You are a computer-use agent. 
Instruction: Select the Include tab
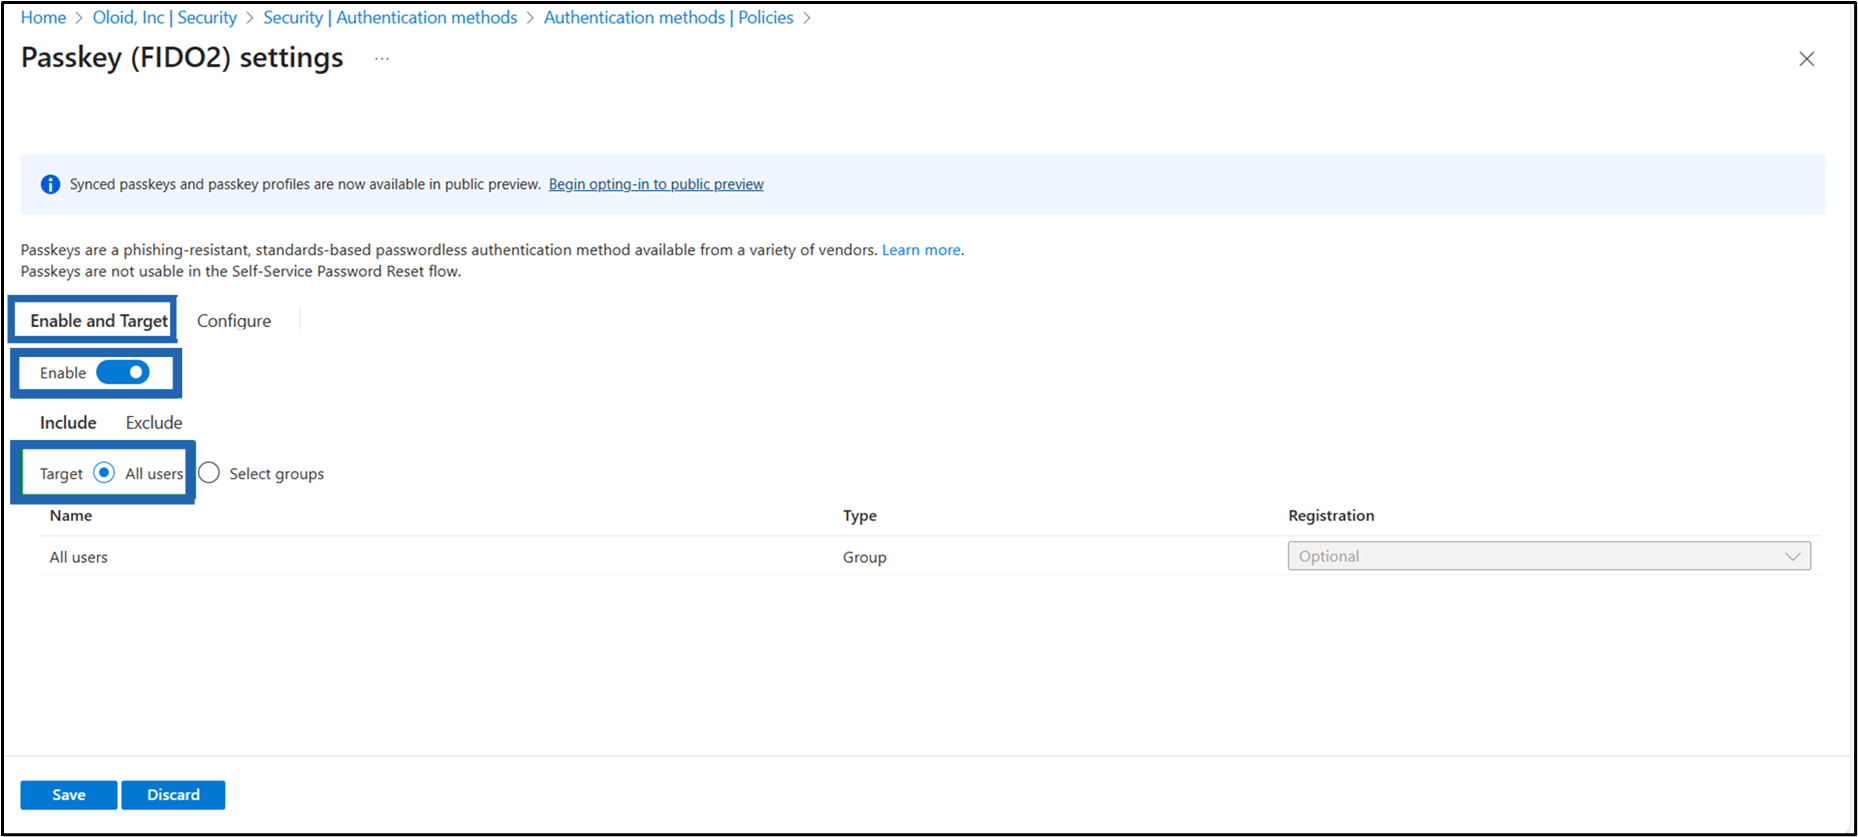(68, 423)
